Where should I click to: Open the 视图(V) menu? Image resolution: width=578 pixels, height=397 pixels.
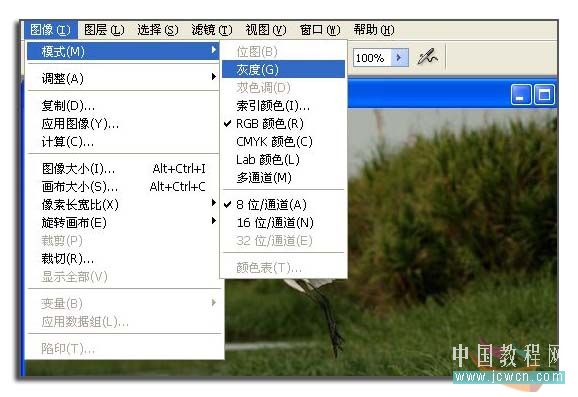click(x=266, y=30)
